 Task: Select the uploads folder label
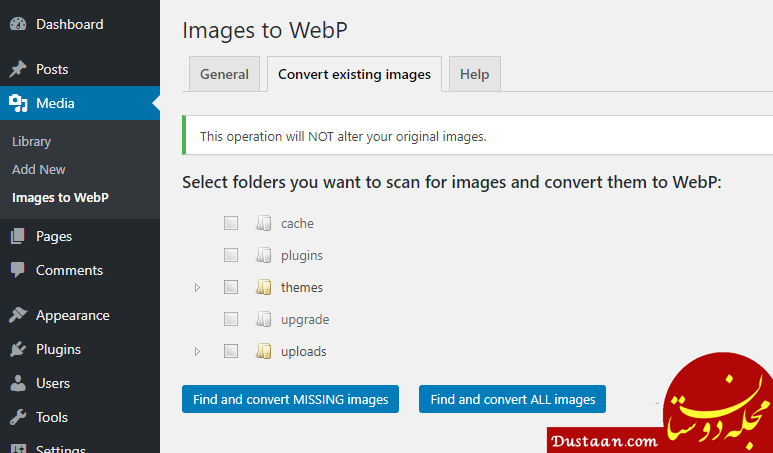click(304, 351)
